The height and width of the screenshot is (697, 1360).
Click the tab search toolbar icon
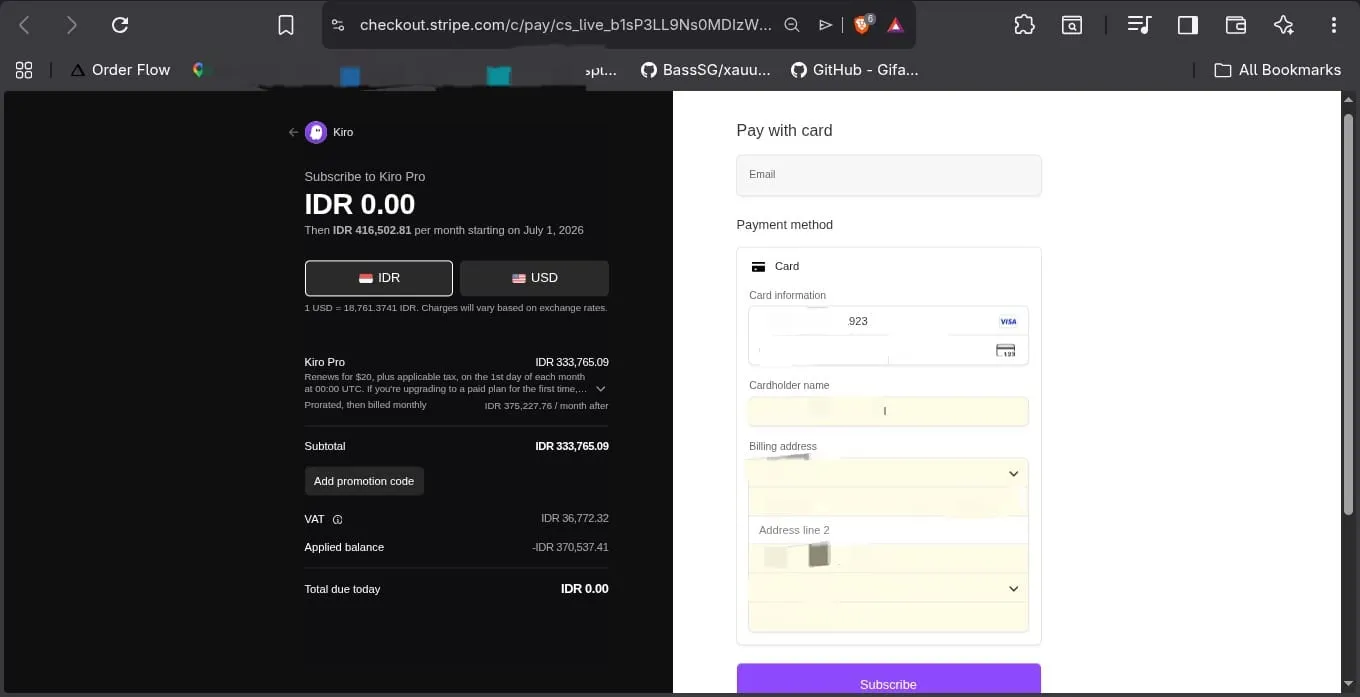(x=1071, y=25)
